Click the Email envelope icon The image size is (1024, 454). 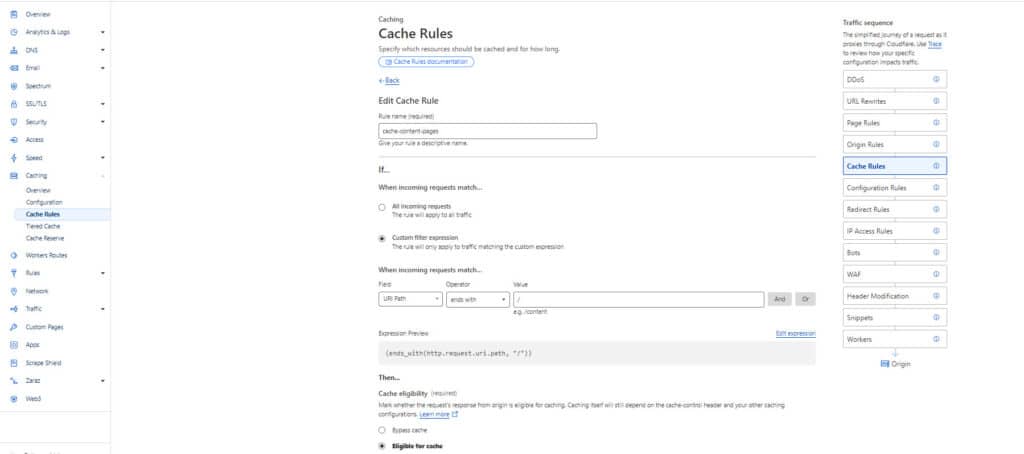(x=14, y=68)
